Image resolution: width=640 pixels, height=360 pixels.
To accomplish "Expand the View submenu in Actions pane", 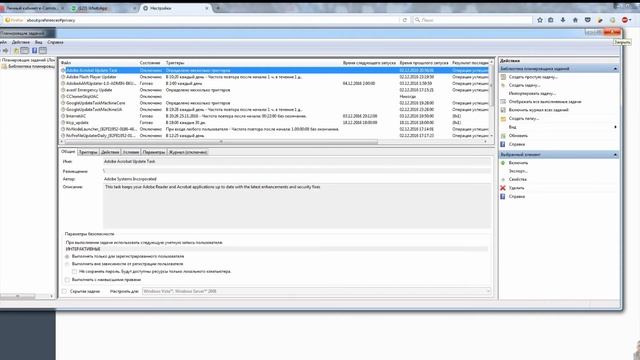I will [615, 127].
